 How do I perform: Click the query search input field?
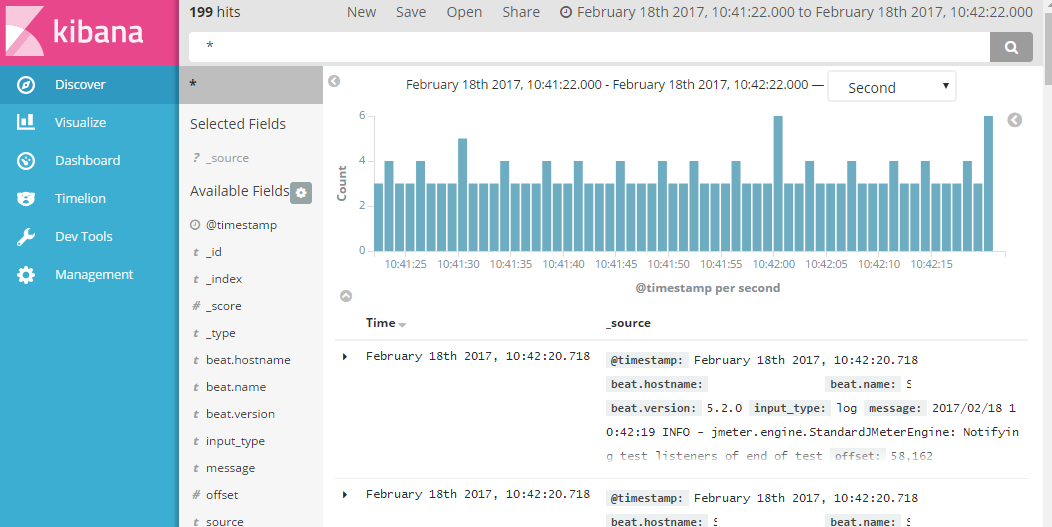pos(589,47)
